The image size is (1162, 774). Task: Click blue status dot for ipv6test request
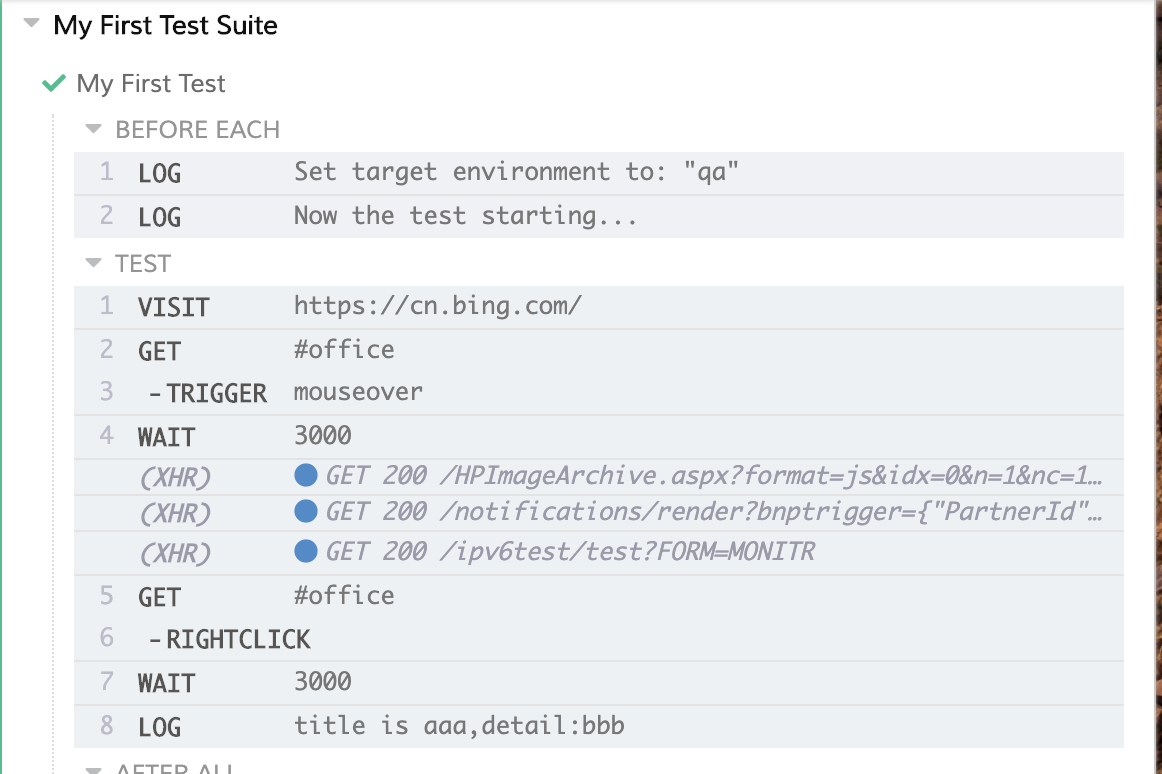[x=306, y=550]
